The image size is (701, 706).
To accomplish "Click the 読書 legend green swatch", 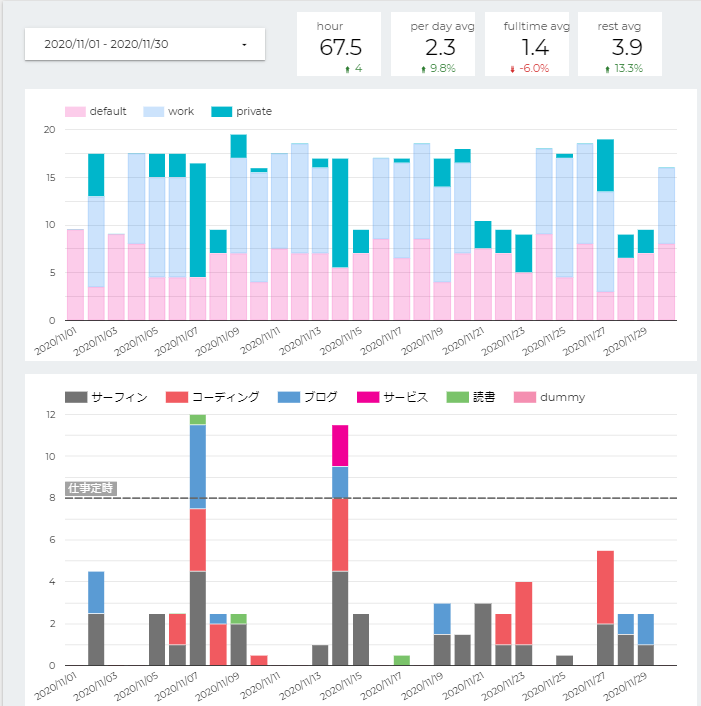I will [457, 397].
